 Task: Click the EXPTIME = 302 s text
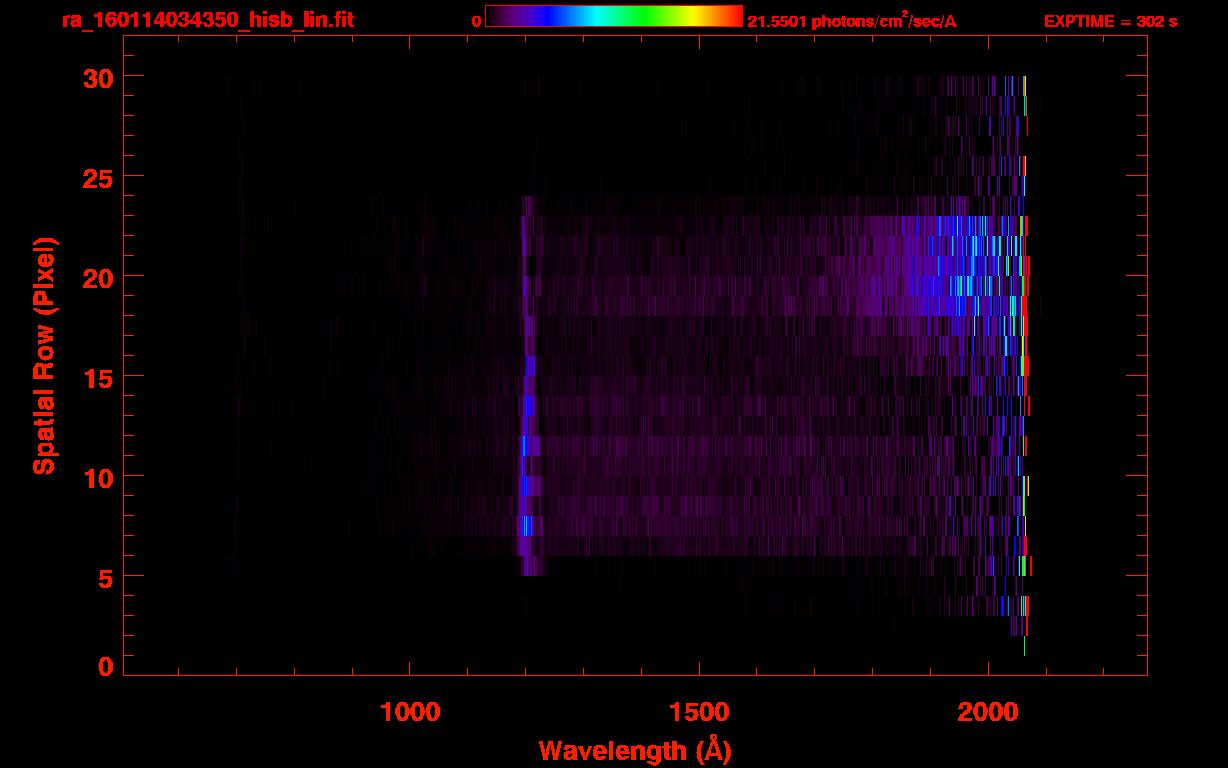pos(1110,21)
